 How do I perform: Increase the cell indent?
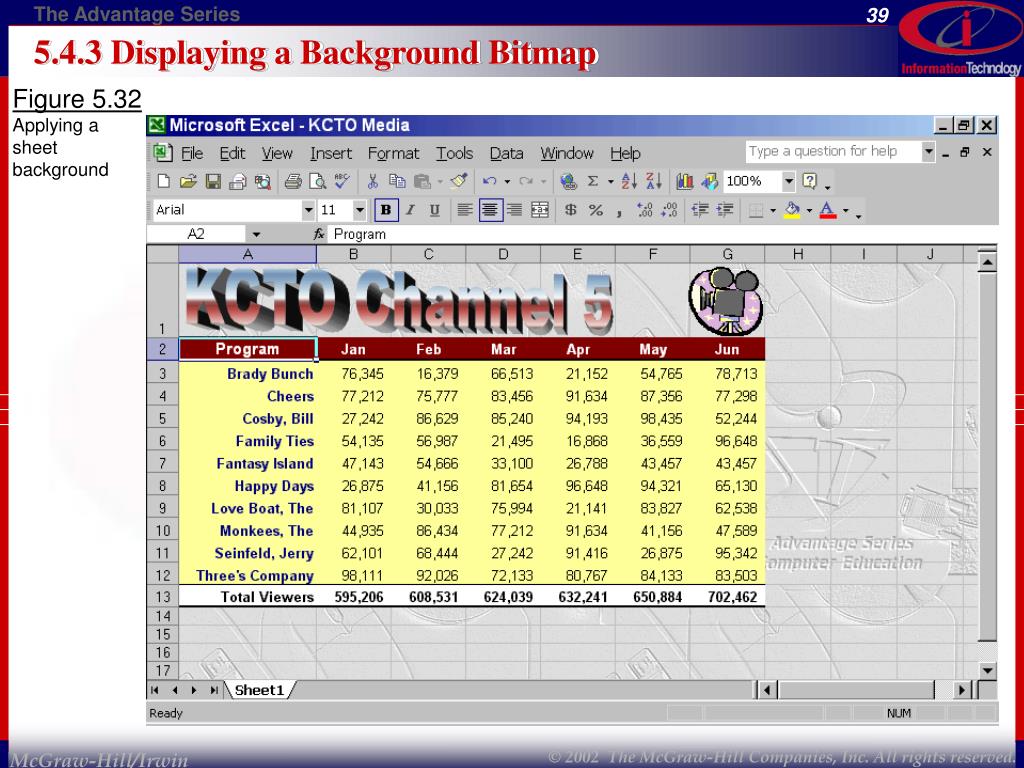click(x=725, y=210)
